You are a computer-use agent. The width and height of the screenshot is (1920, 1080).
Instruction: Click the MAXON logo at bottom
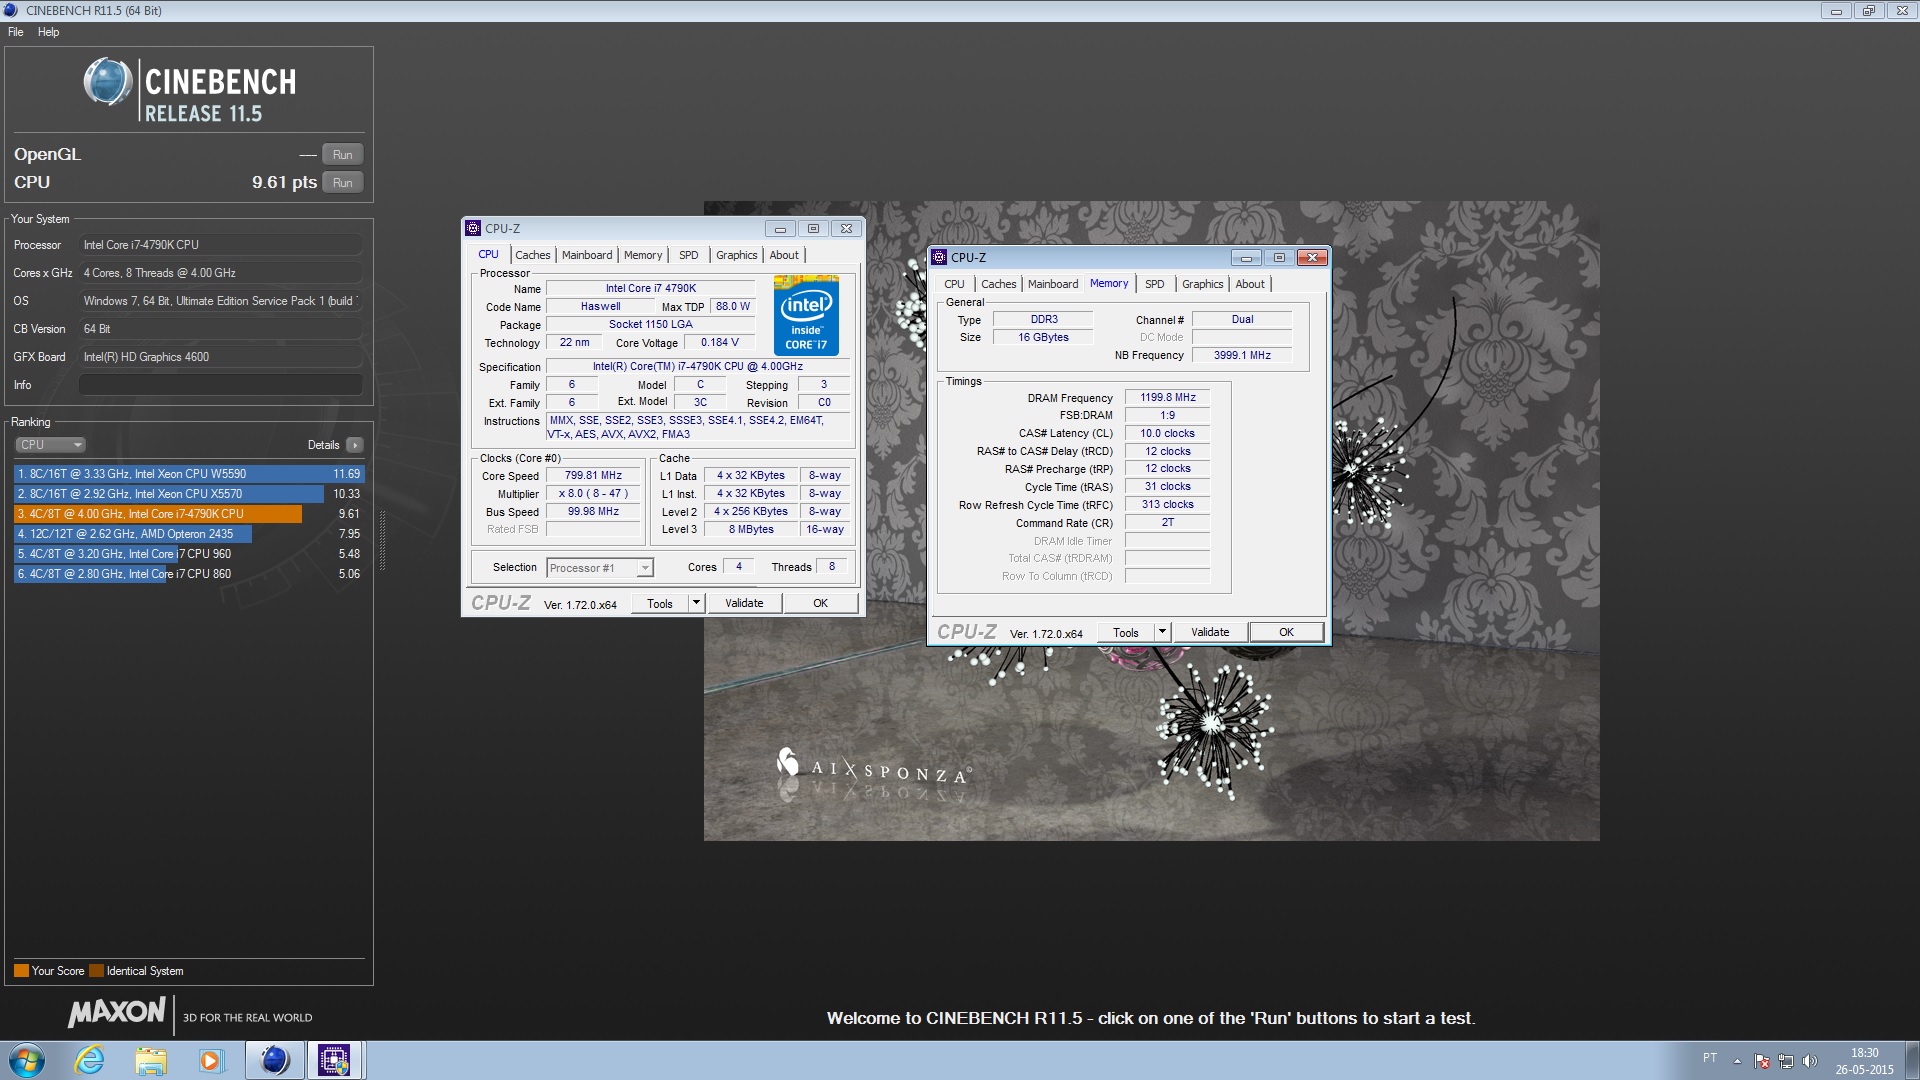pyautogui.click(x=117, y=1013)
